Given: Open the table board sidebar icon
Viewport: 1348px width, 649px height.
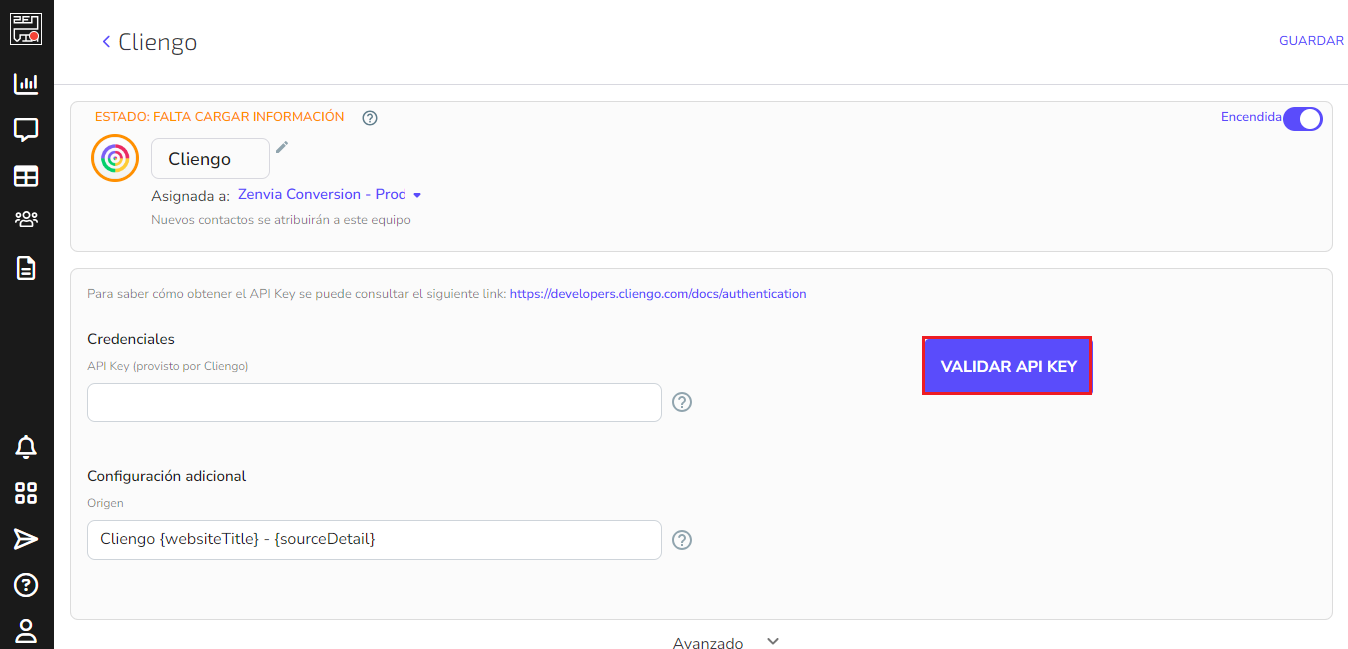Looking at the screenshot, I should [x=26, y=176].
